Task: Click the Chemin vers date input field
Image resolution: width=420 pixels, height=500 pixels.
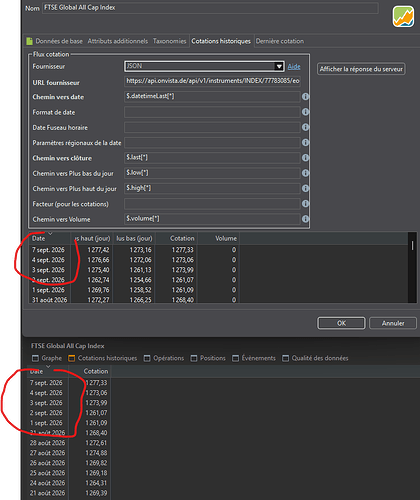Action: click(x=212, y=96)
